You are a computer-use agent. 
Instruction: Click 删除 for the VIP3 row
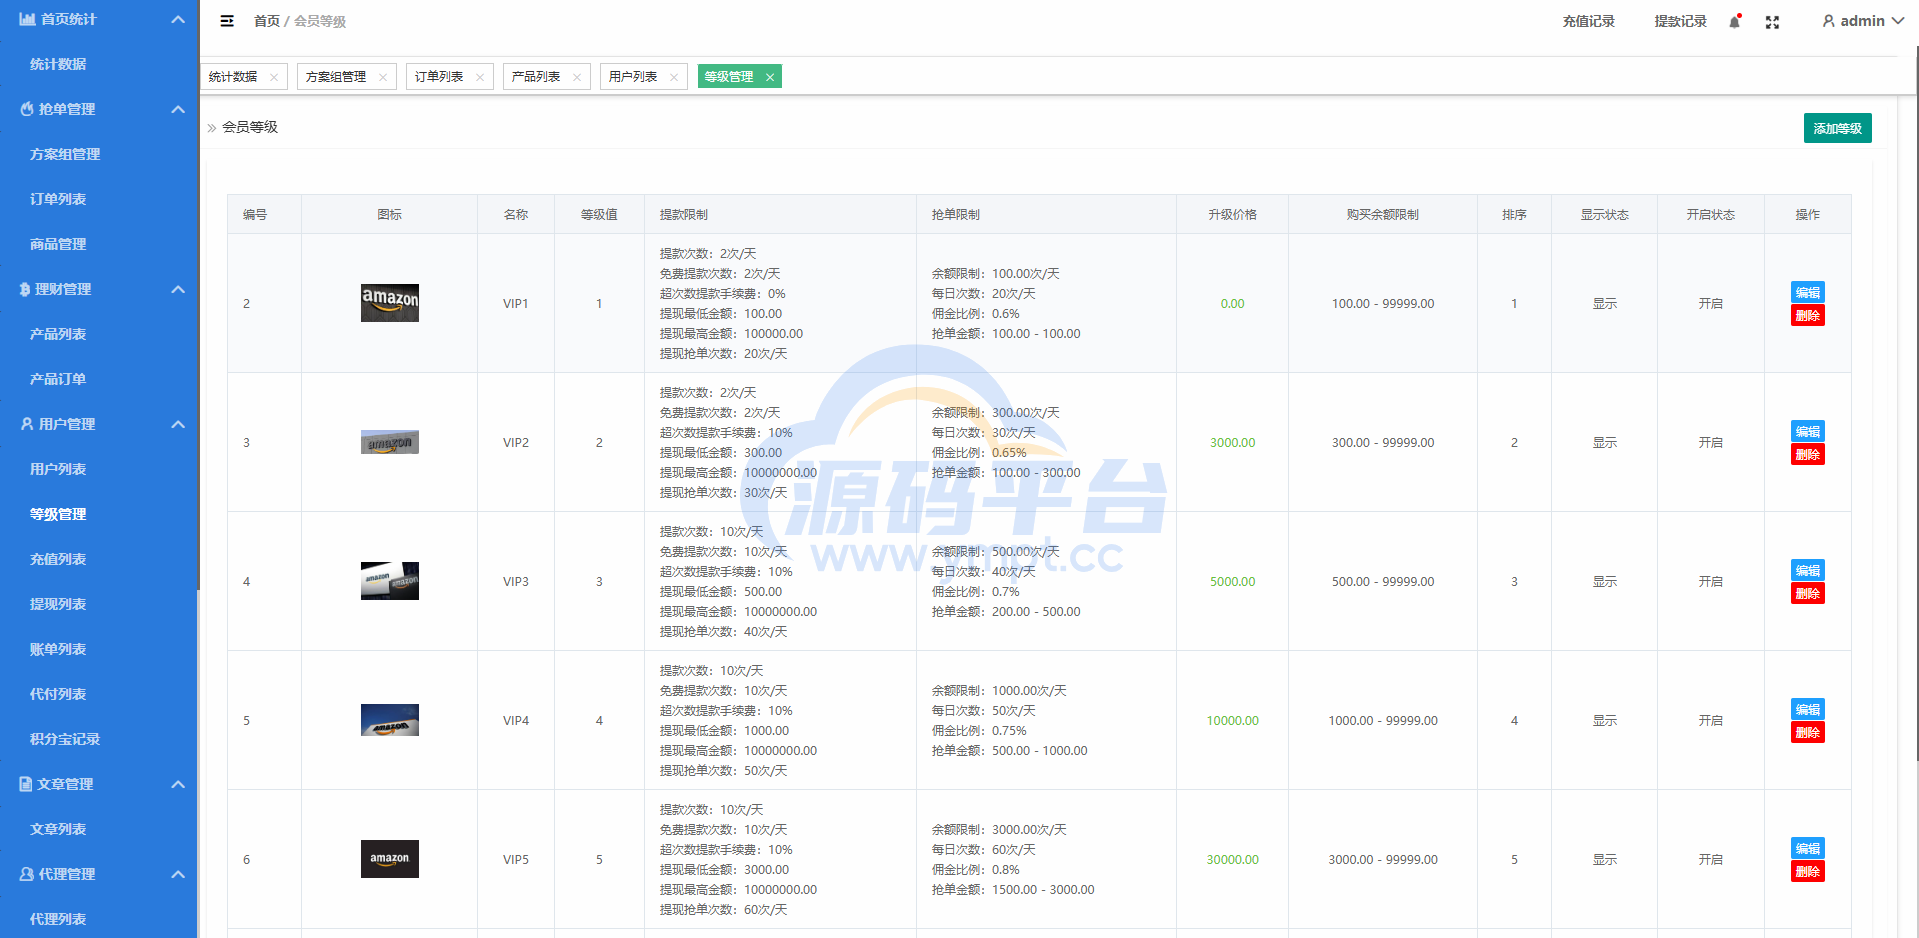click(x=1808, y=593)
